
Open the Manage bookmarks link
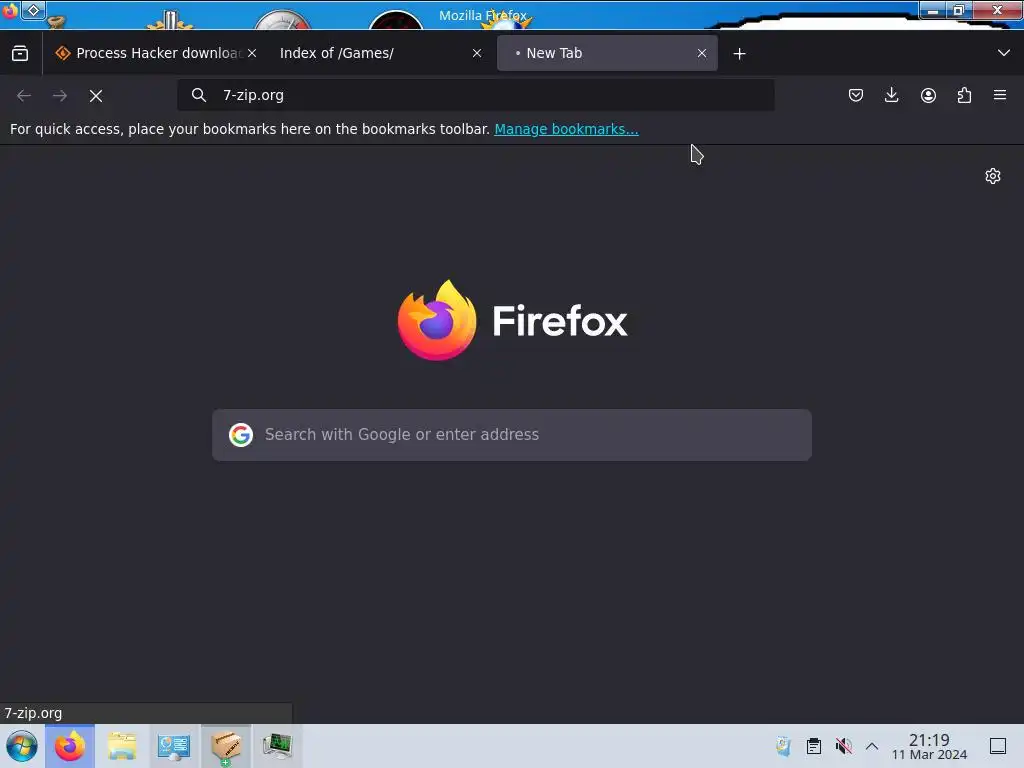[x=566, y=129]
